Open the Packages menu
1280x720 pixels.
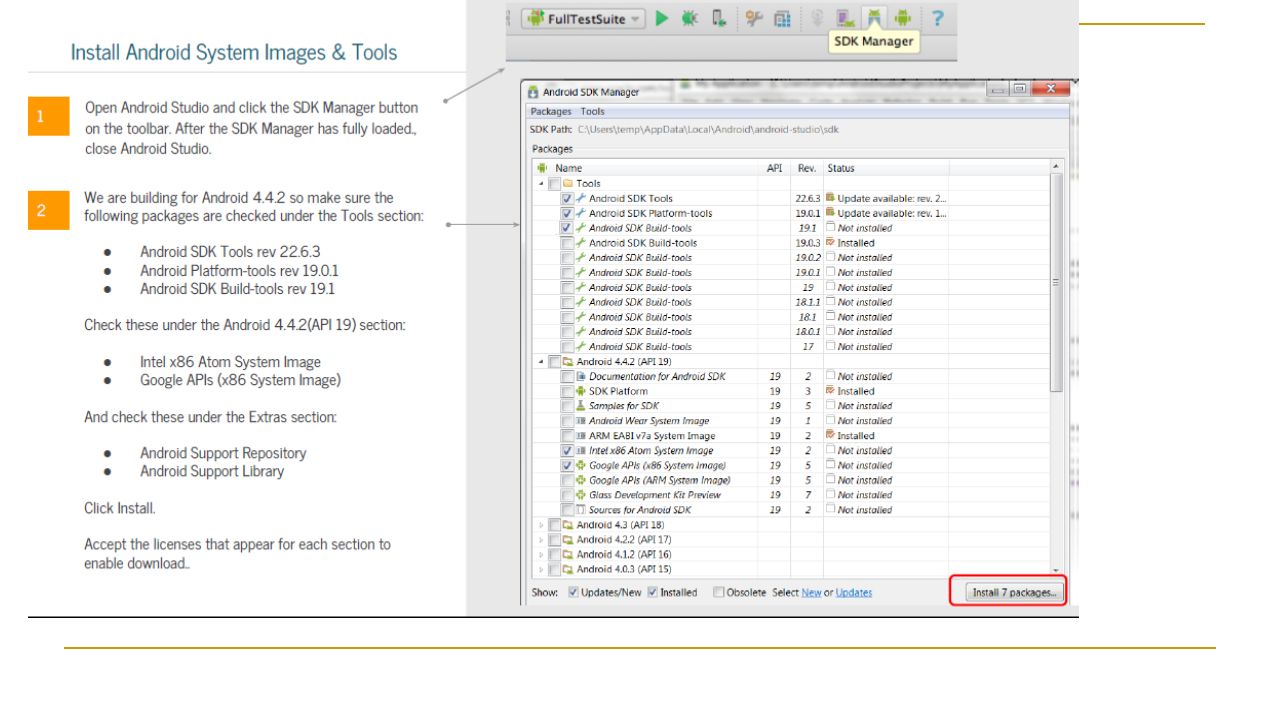tap(551, 112)
